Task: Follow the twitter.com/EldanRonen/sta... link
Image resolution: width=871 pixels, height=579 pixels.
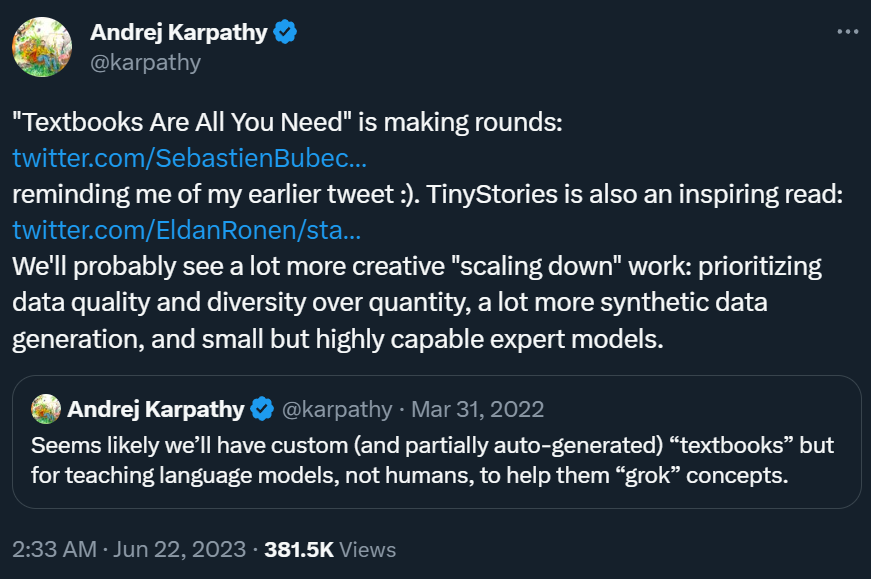Action: [x=186, y=230]
